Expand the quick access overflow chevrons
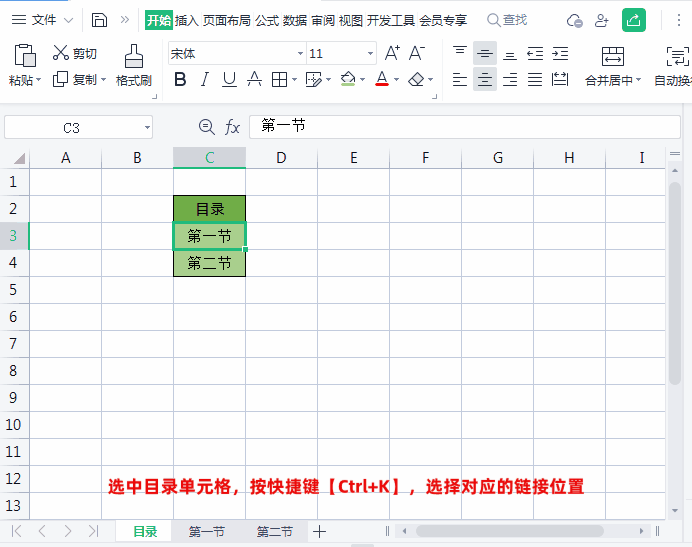 125,20
